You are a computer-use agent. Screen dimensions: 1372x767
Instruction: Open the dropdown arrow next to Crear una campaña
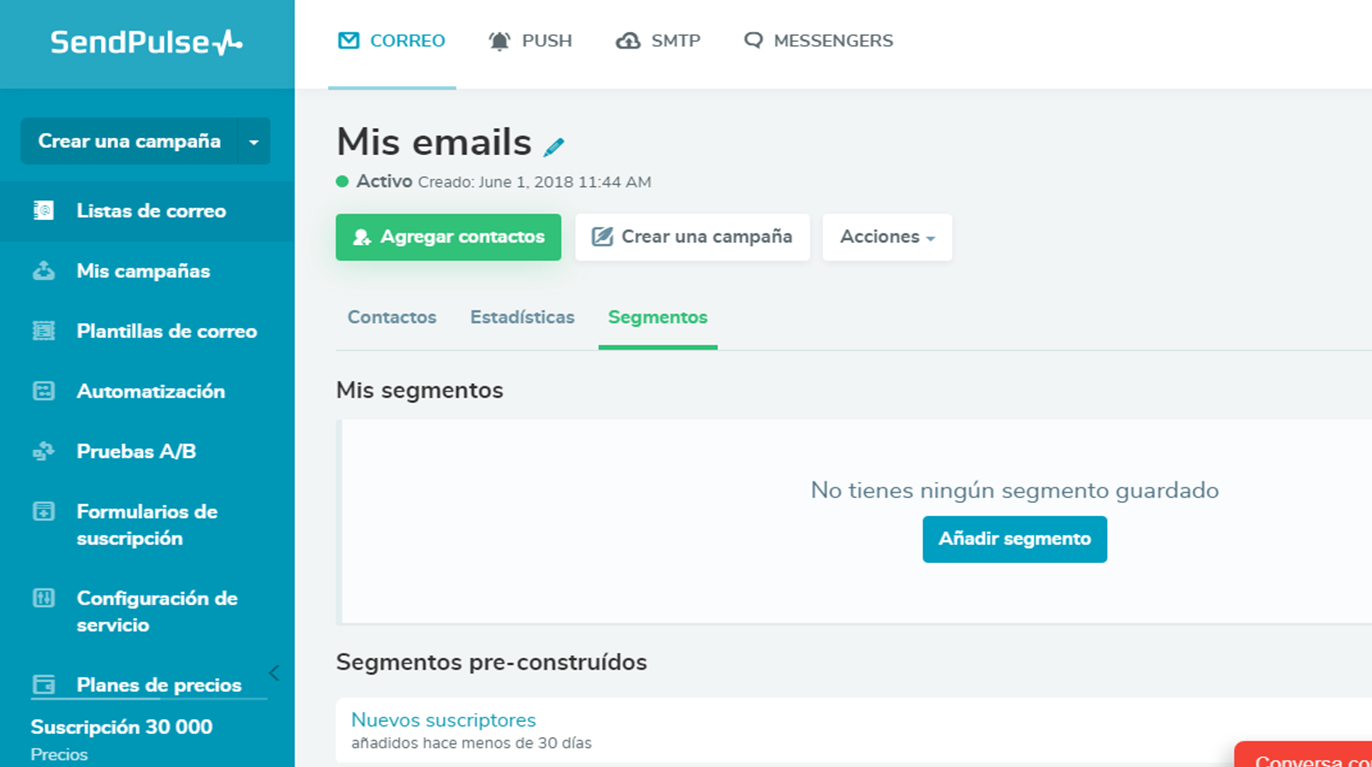[254, 142]
